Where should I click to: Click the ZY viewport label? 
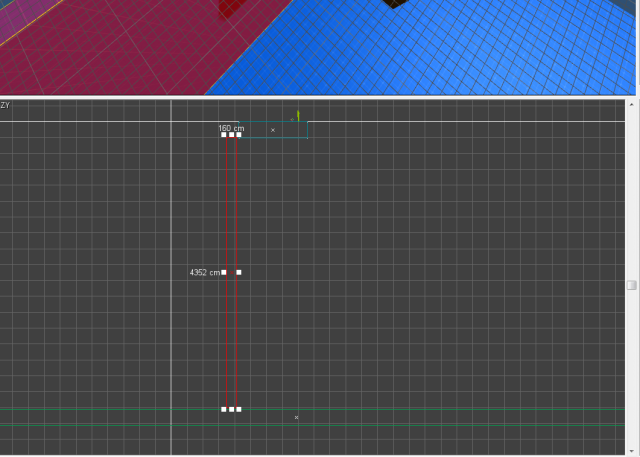coord(6,105)
